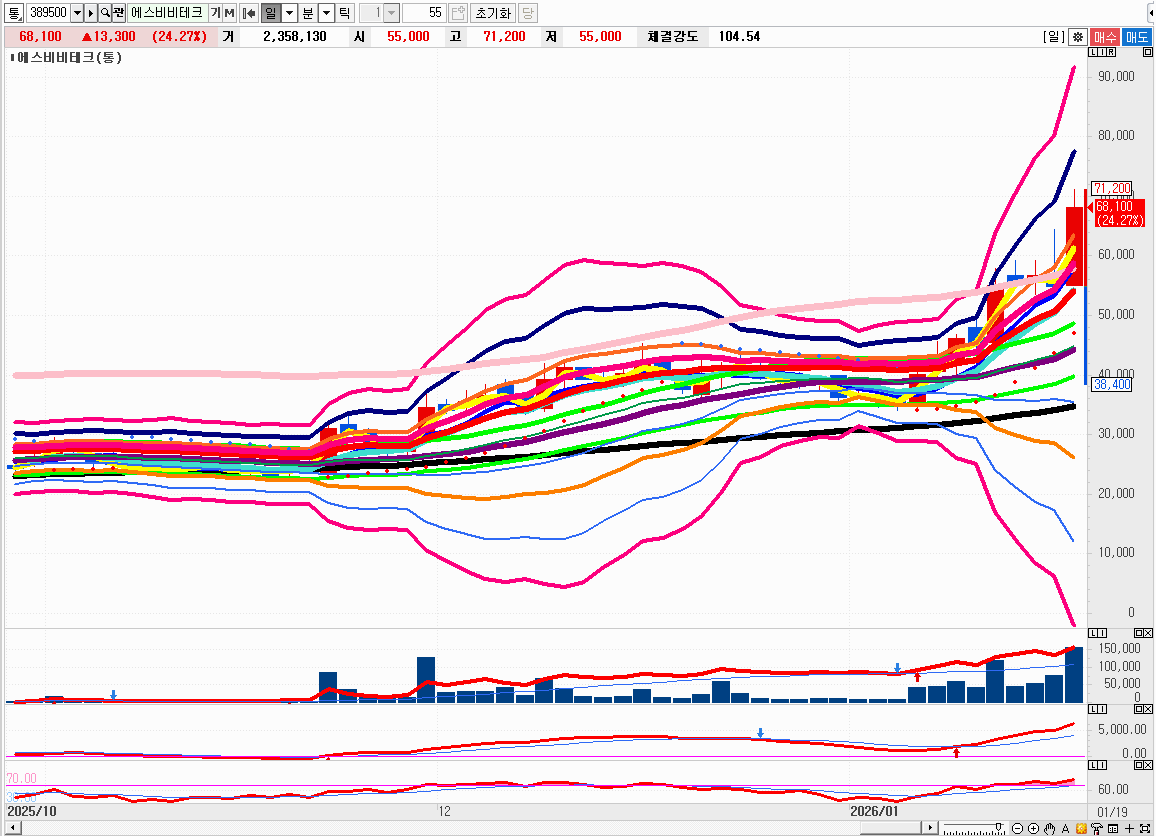
Task: Click the candle count field showing 55
Action: [425, 13]
